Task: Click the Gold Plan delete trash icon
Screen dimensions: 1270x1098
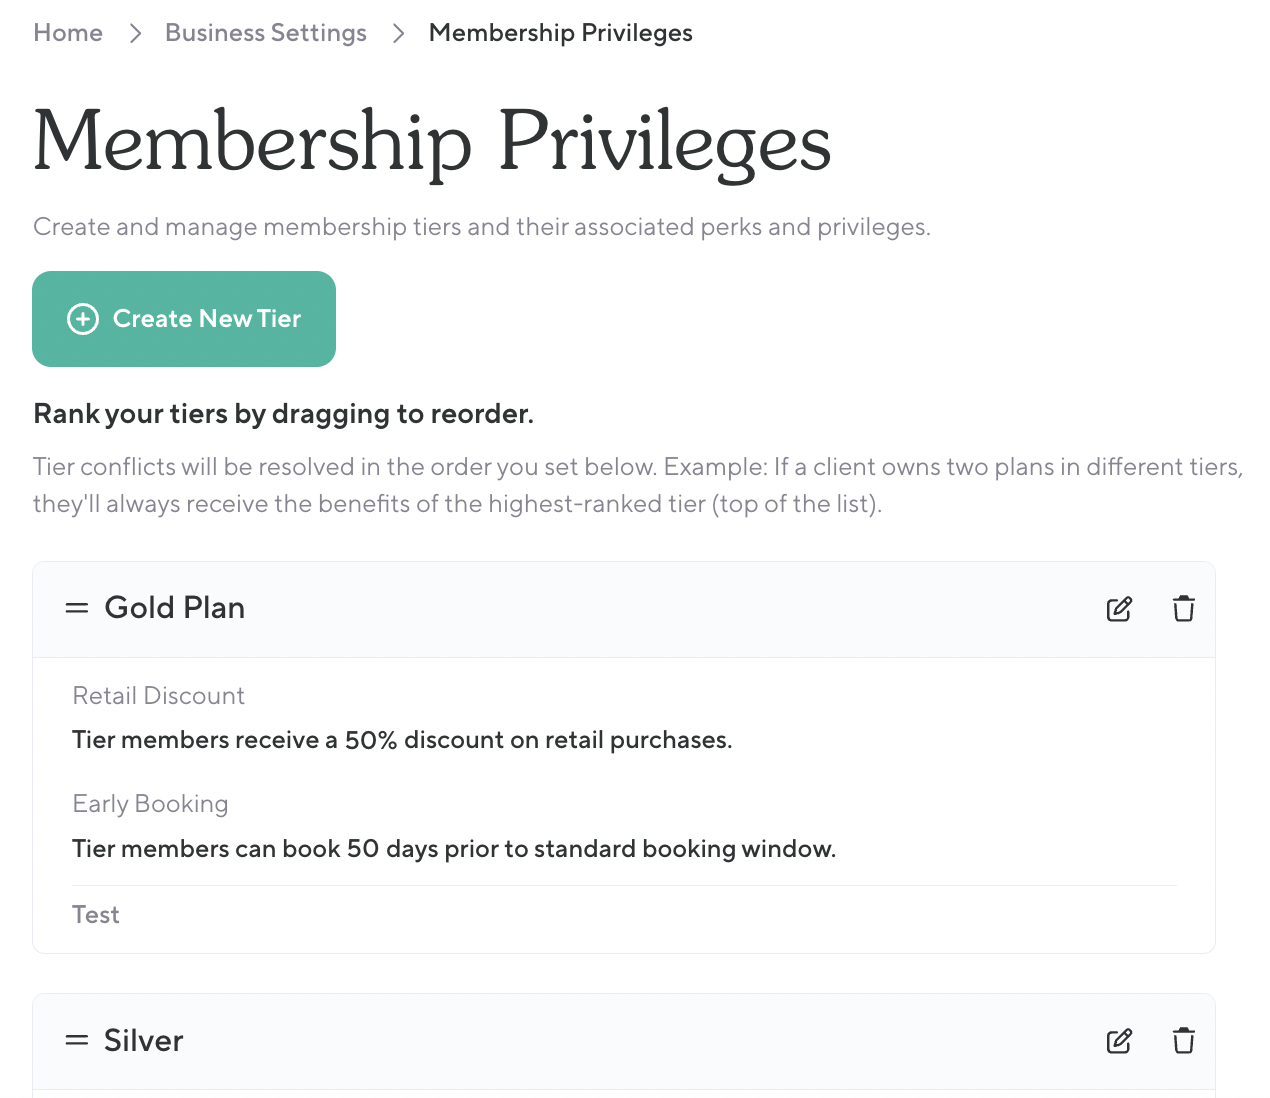Action: (1183, 609)
